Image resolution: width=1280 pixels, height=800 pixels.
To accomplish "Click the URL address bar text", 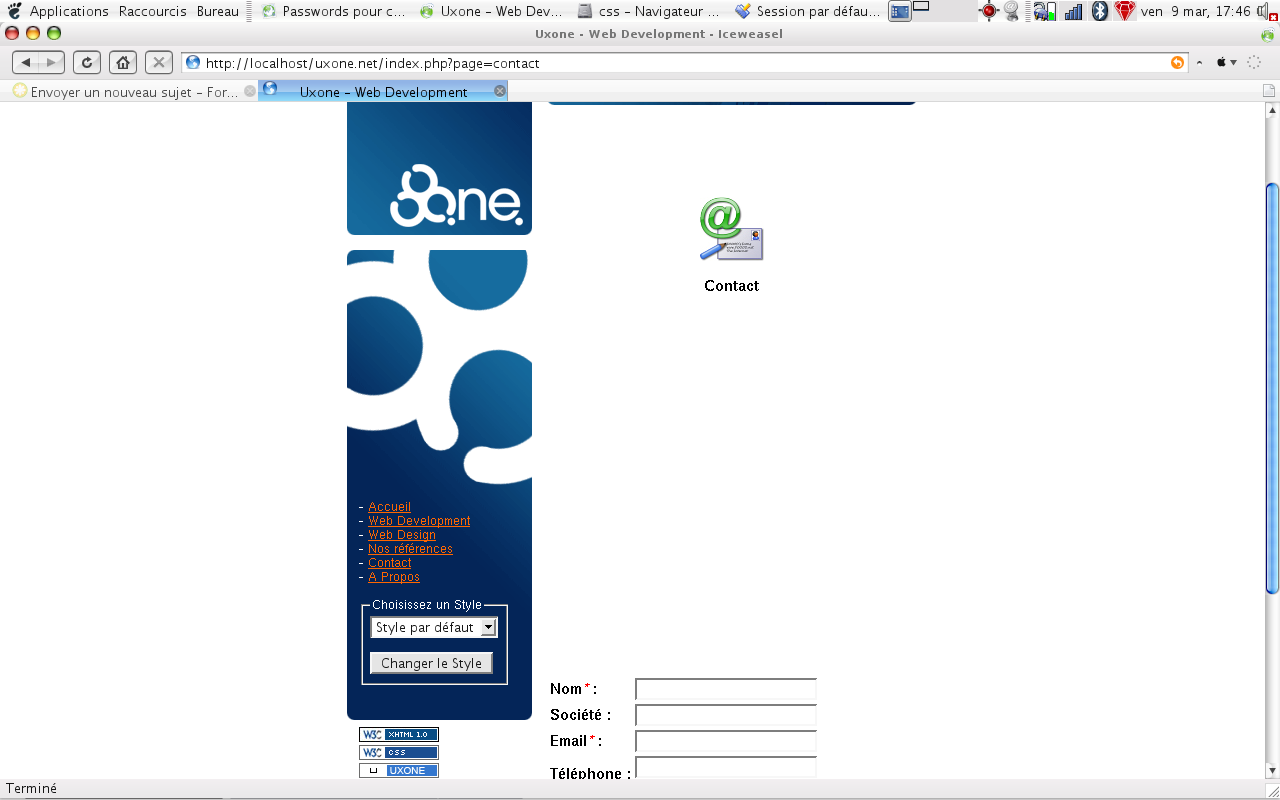I will point(372,63).
